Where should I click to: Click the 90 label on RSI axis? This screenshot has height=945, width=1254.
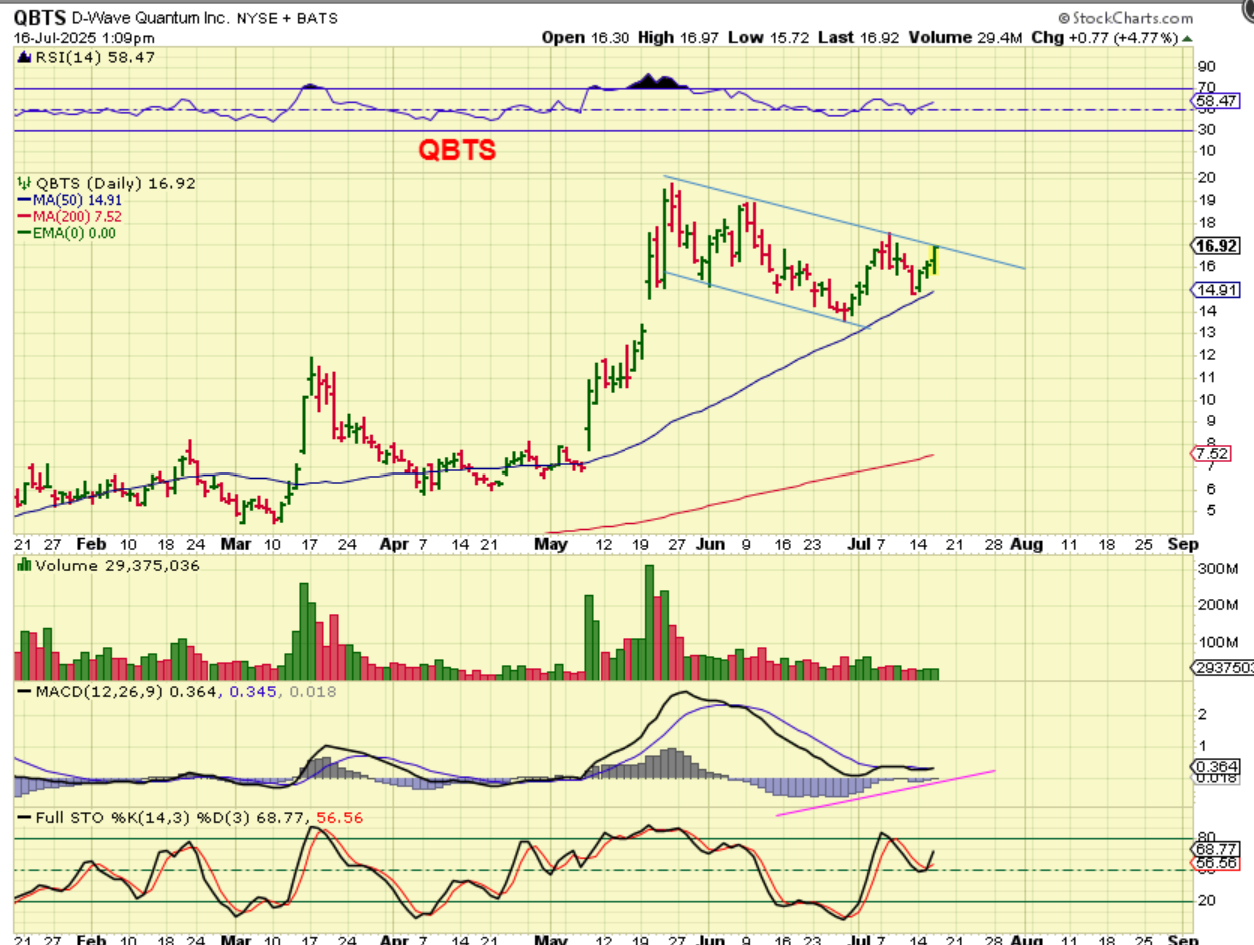[1206, 66]
